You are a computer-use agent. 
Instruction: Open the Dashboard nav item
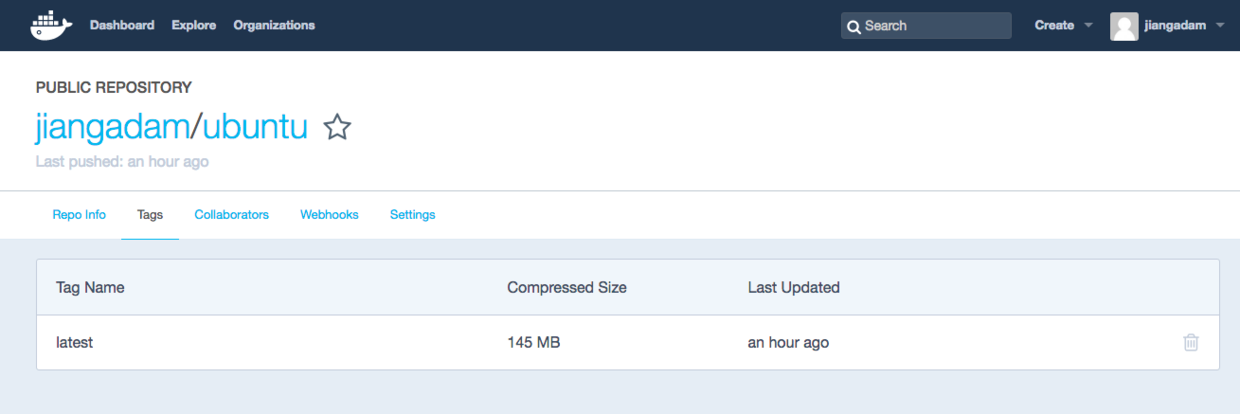(x=122, y=25)
